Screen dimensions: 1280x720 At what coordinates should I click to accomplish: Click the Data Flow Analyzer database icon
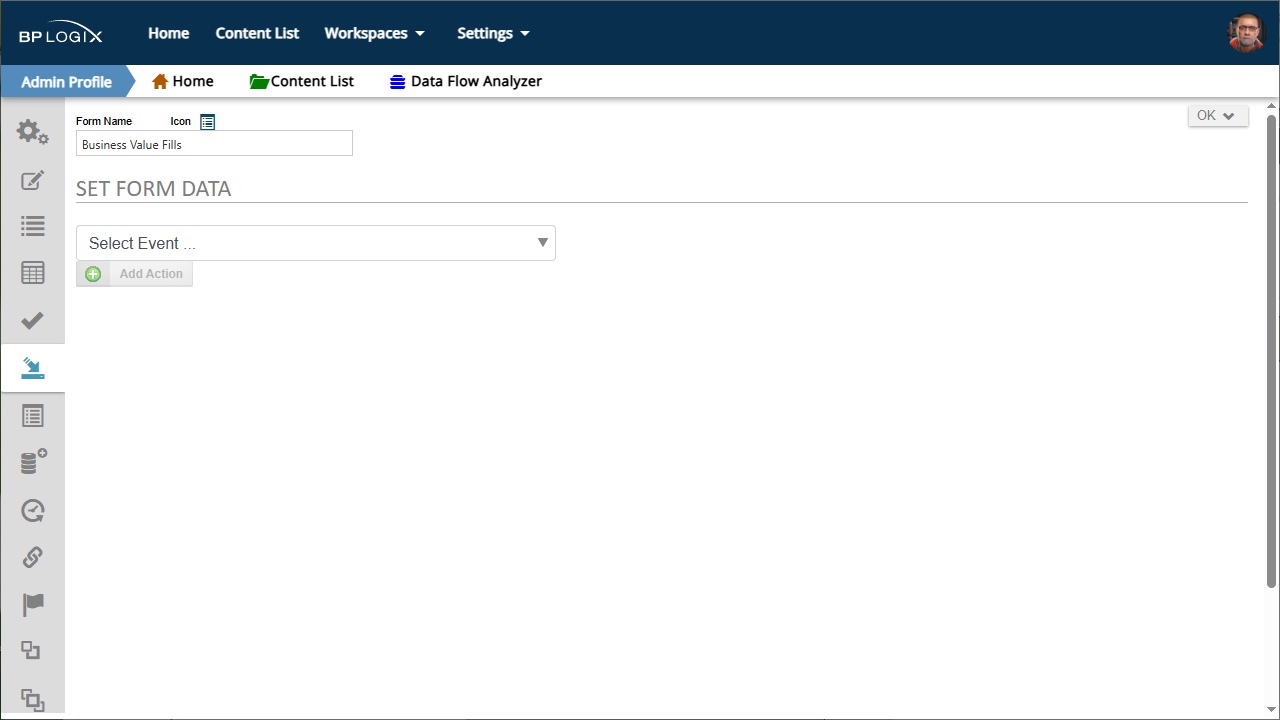point(398,82)
